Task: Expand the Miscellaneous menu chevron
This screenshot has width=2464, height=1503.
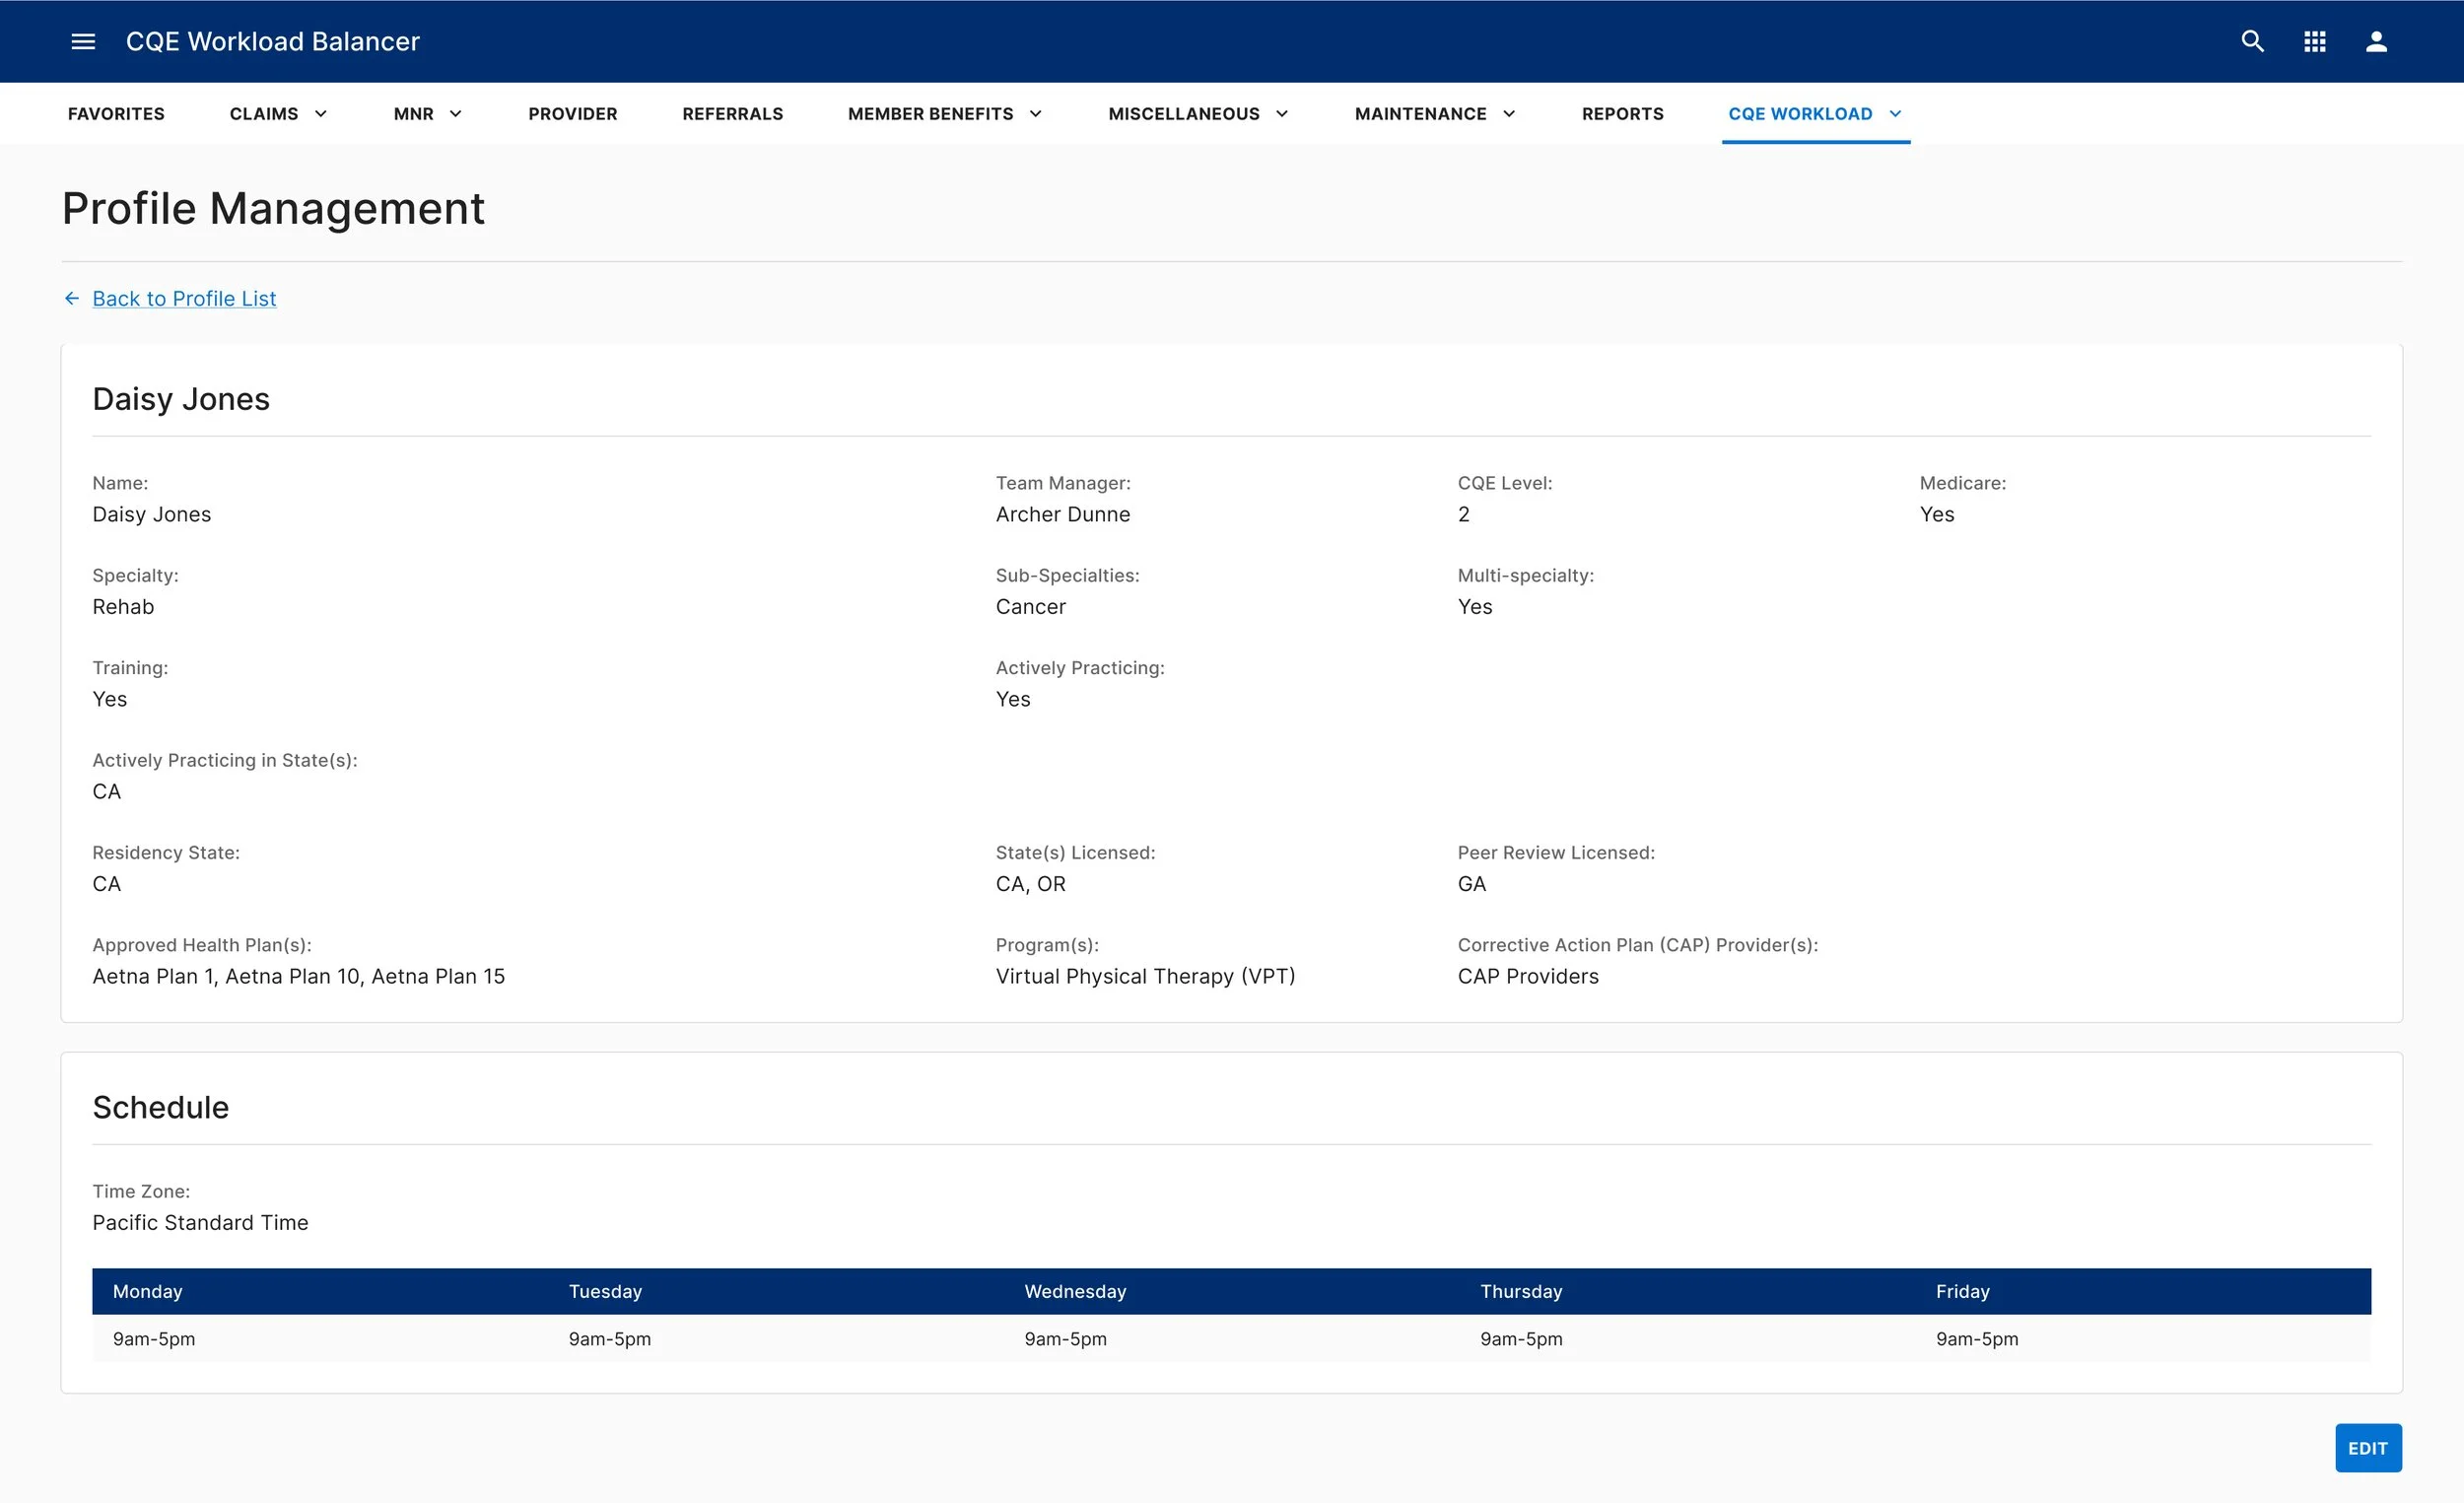Action: pos(1282,114)
